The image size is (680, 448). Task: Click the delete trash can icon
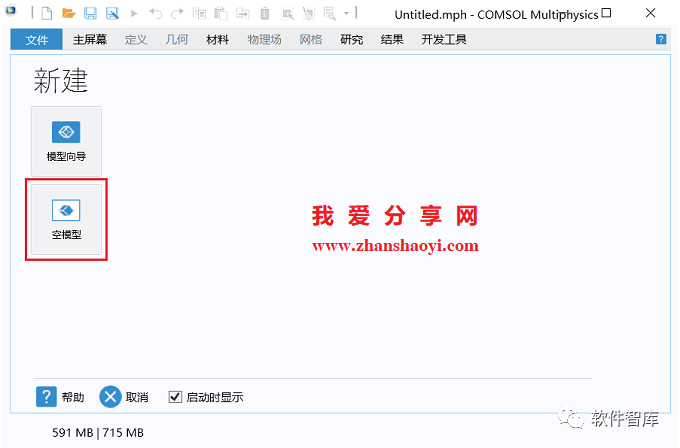(265, 13)
